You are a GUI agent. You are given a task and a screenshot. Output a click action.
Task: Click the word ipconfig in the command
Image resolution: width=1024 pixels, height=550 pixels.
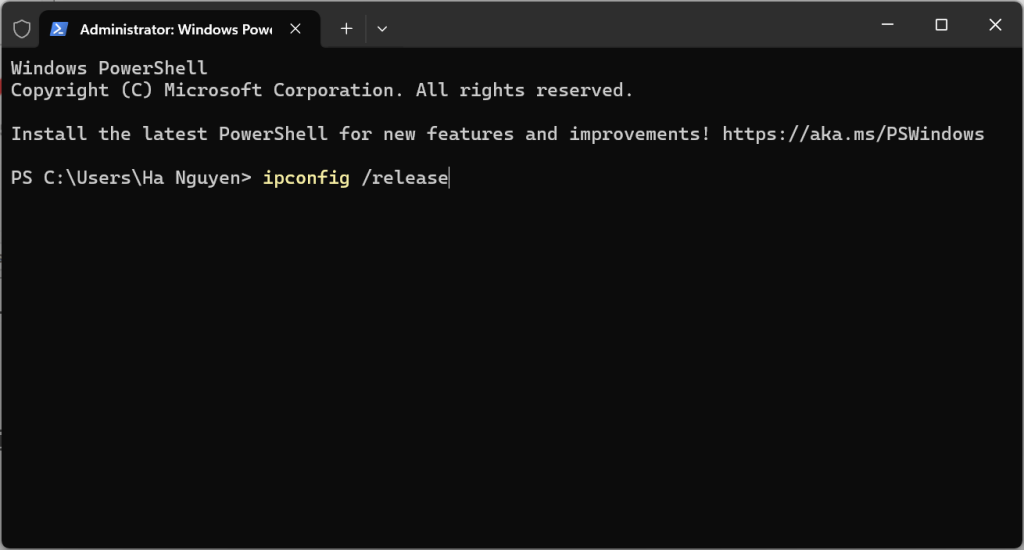point(306,179)
